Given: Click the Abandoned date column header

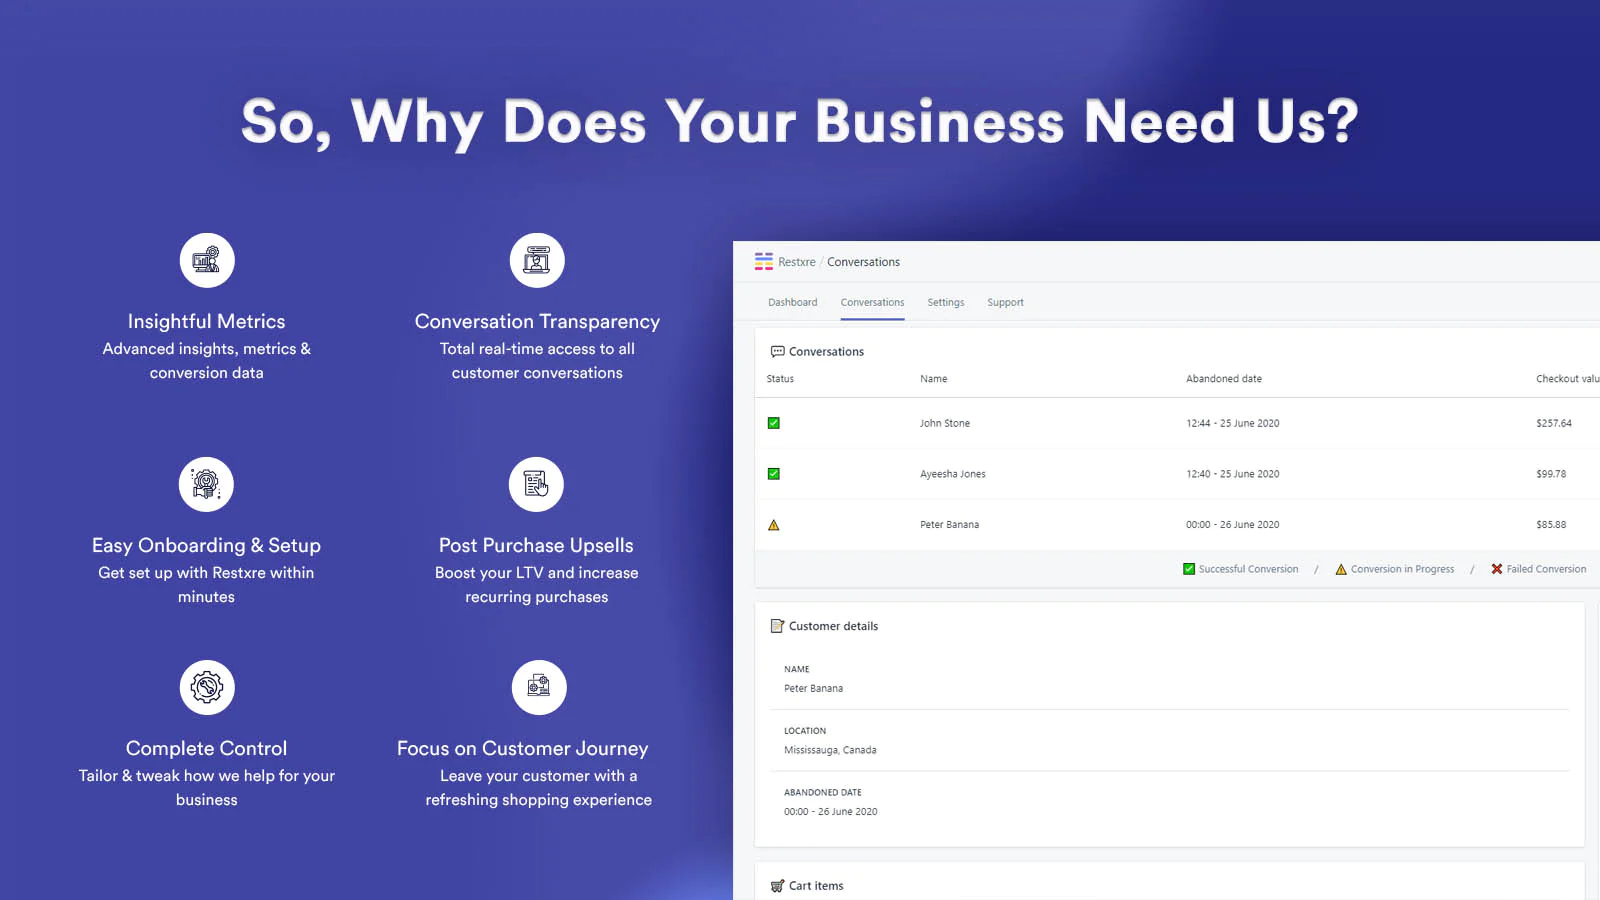Looking at the screenshot, I should pyautogui.click(x=1224, y=379).
